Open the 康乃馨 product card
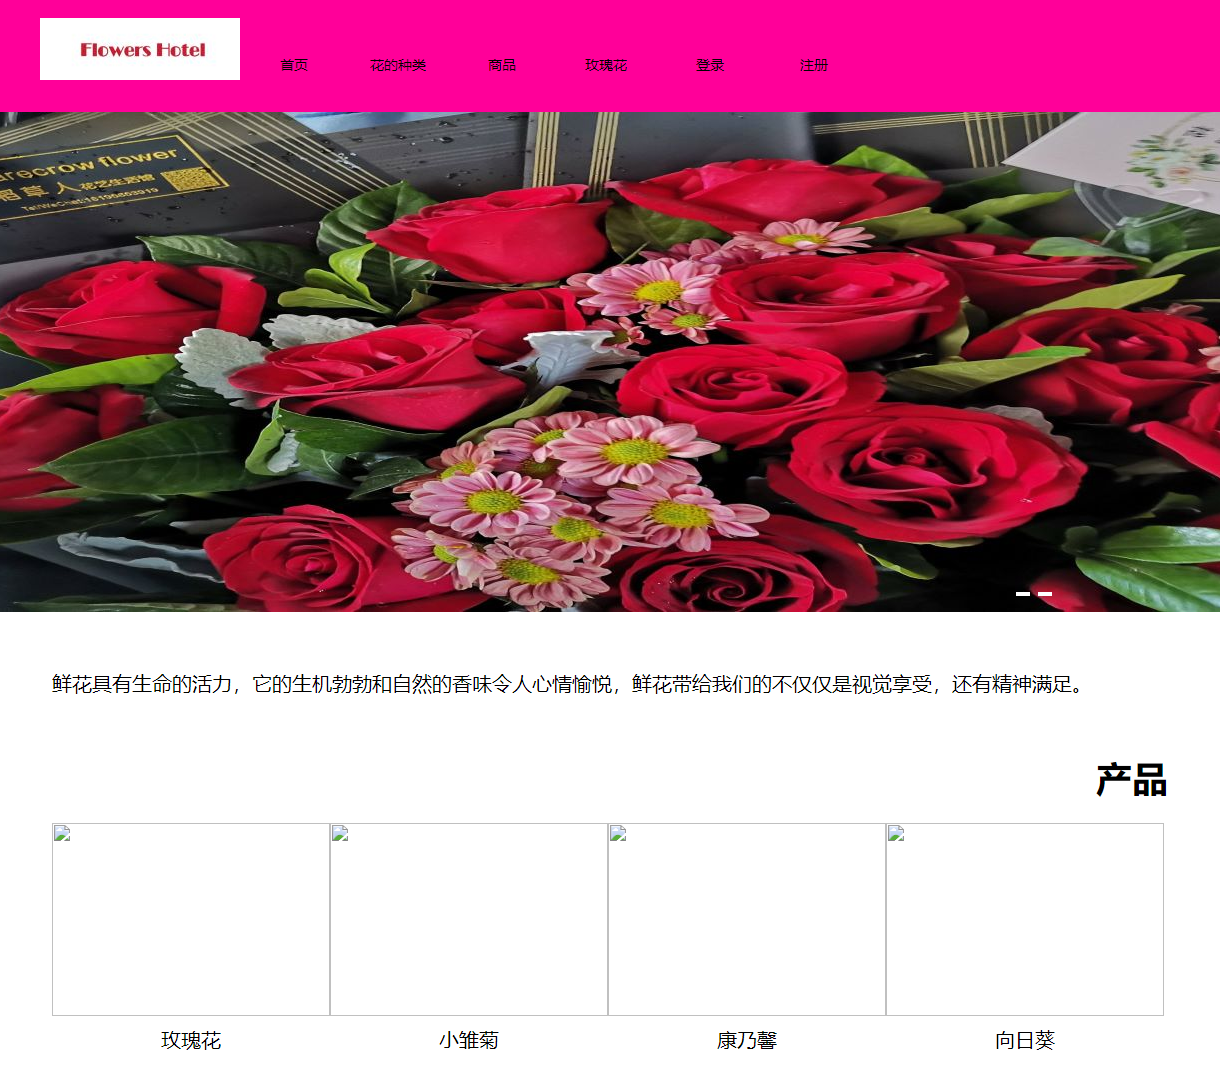 point(746,919)
